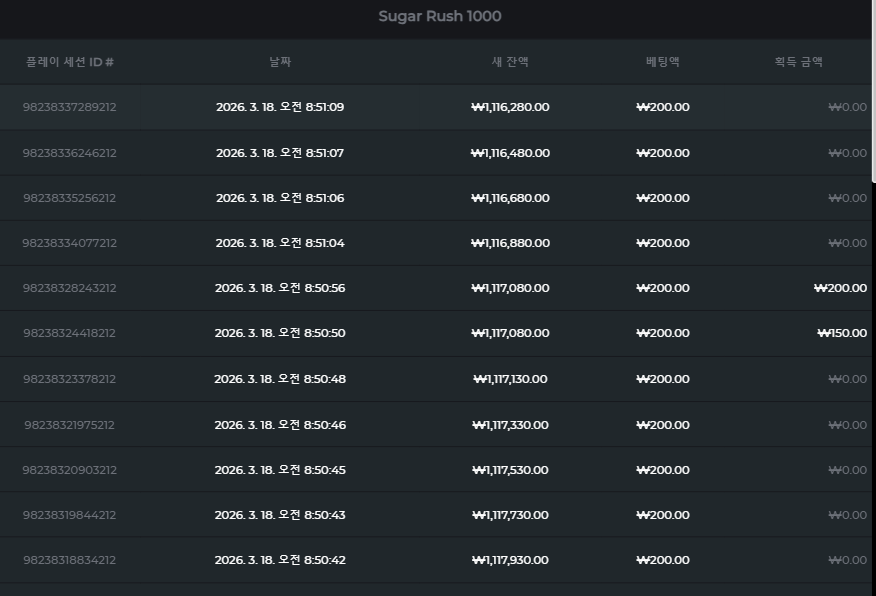Click the 날짜 column header
876x596 pixels.
280,61
